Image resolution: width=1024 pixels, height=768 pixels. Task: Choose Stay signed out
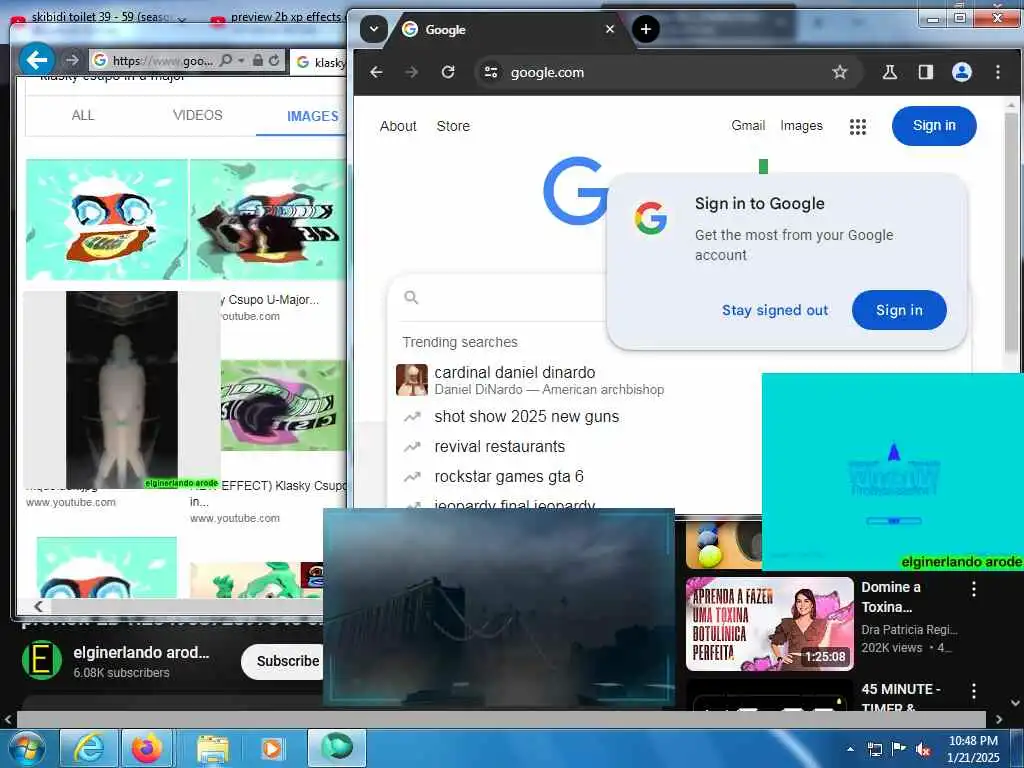[x=775, y=310]
